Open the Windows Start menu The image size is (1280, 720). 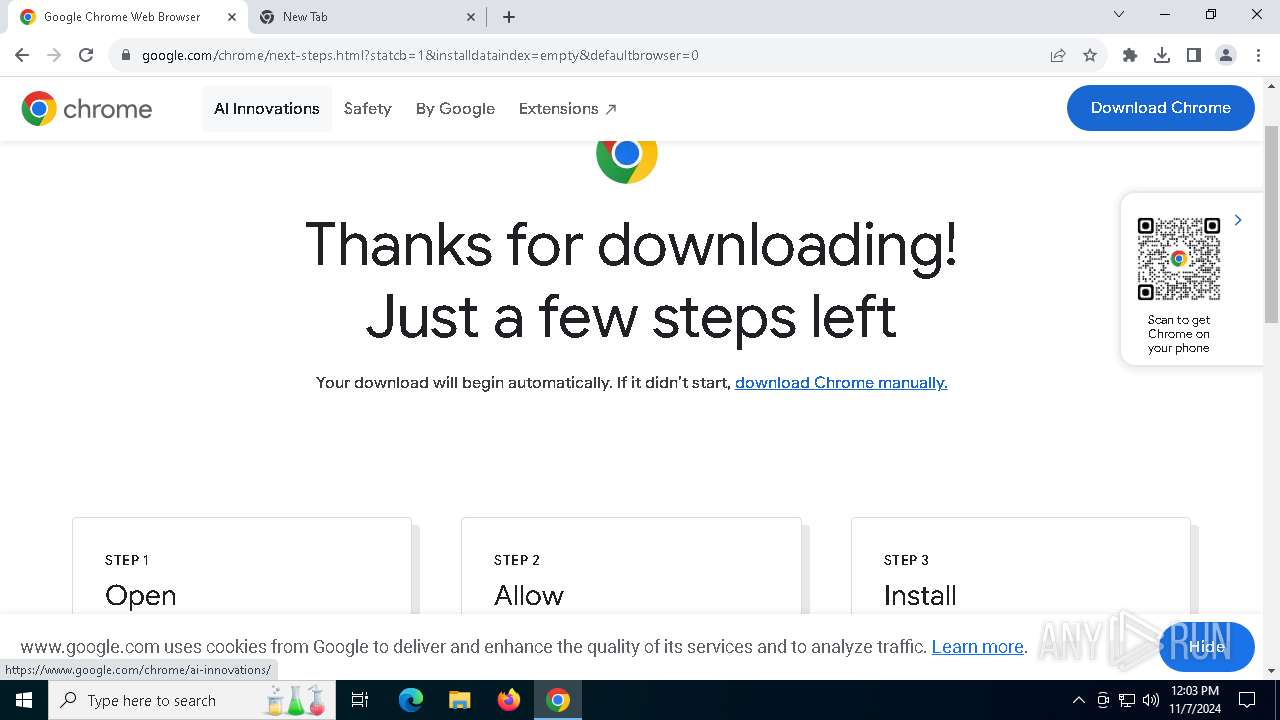coord(24,700)
